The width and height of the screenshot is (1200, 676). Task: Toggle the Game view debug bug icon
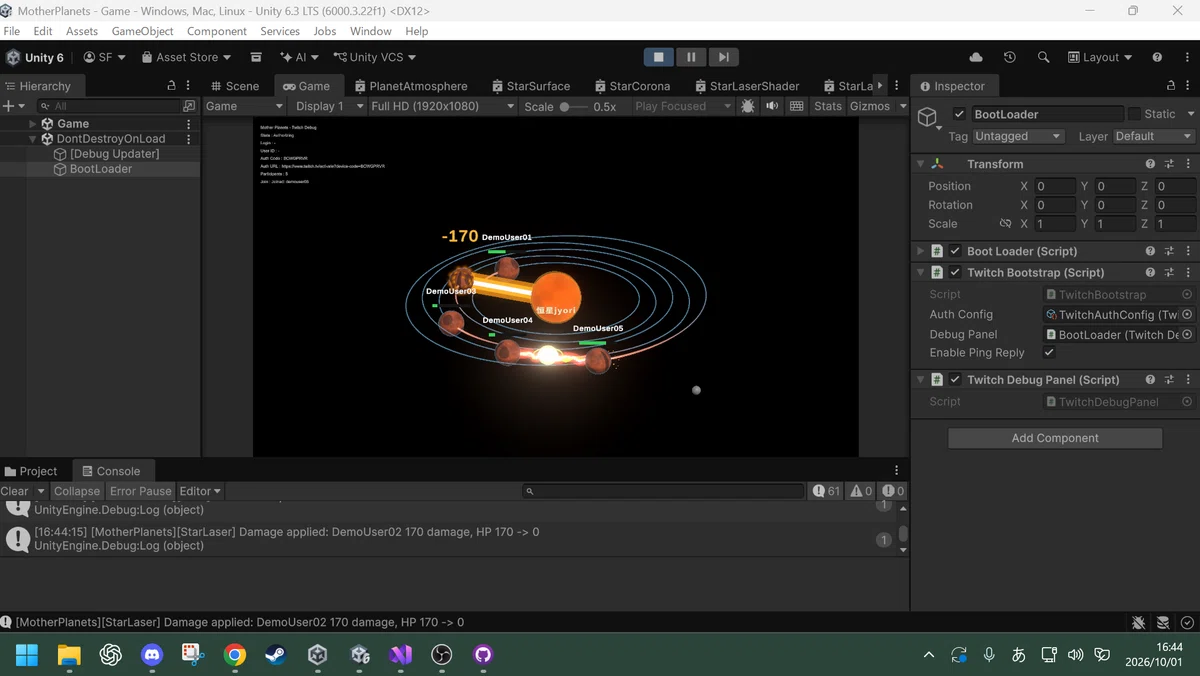click(747, 106)
